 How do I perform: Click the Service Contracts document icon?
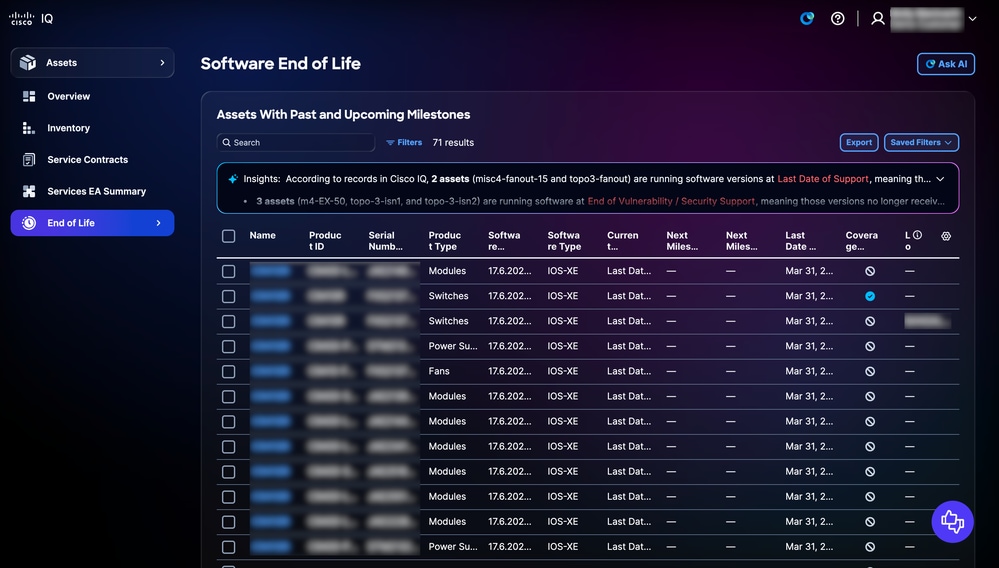pos(29,160)
